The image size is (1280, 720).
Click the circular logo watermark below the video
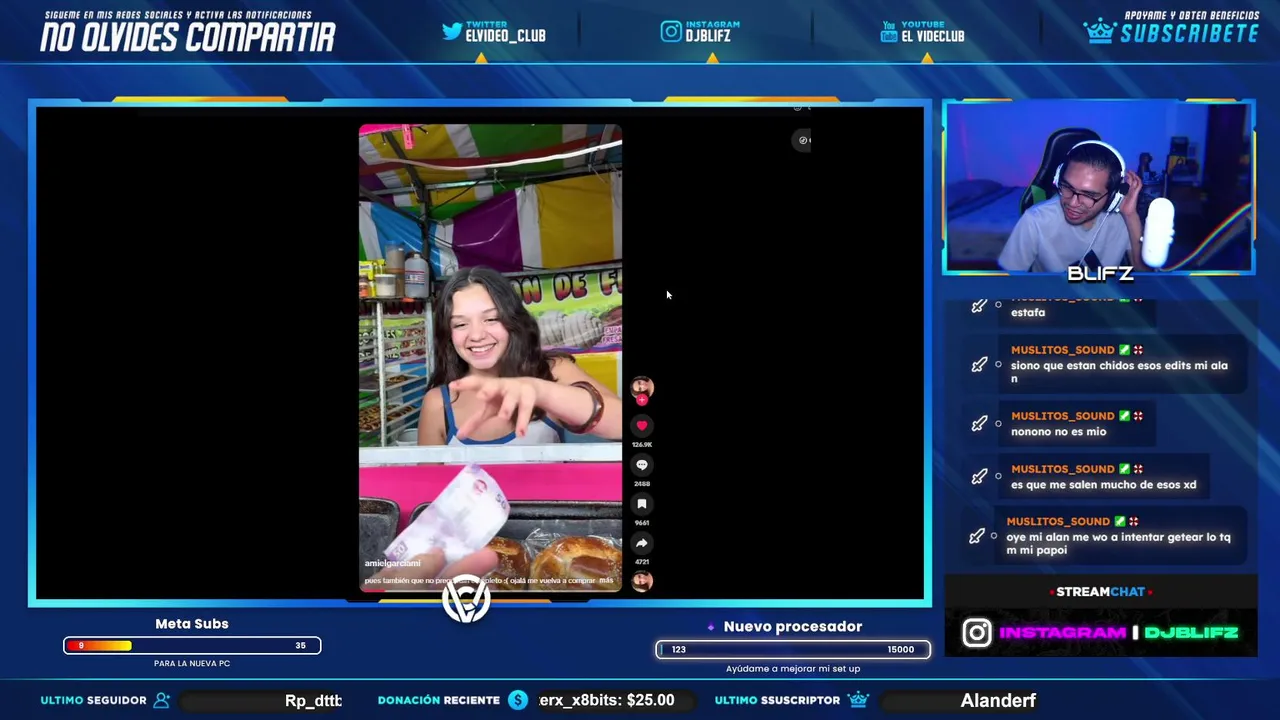coord(466,599)
